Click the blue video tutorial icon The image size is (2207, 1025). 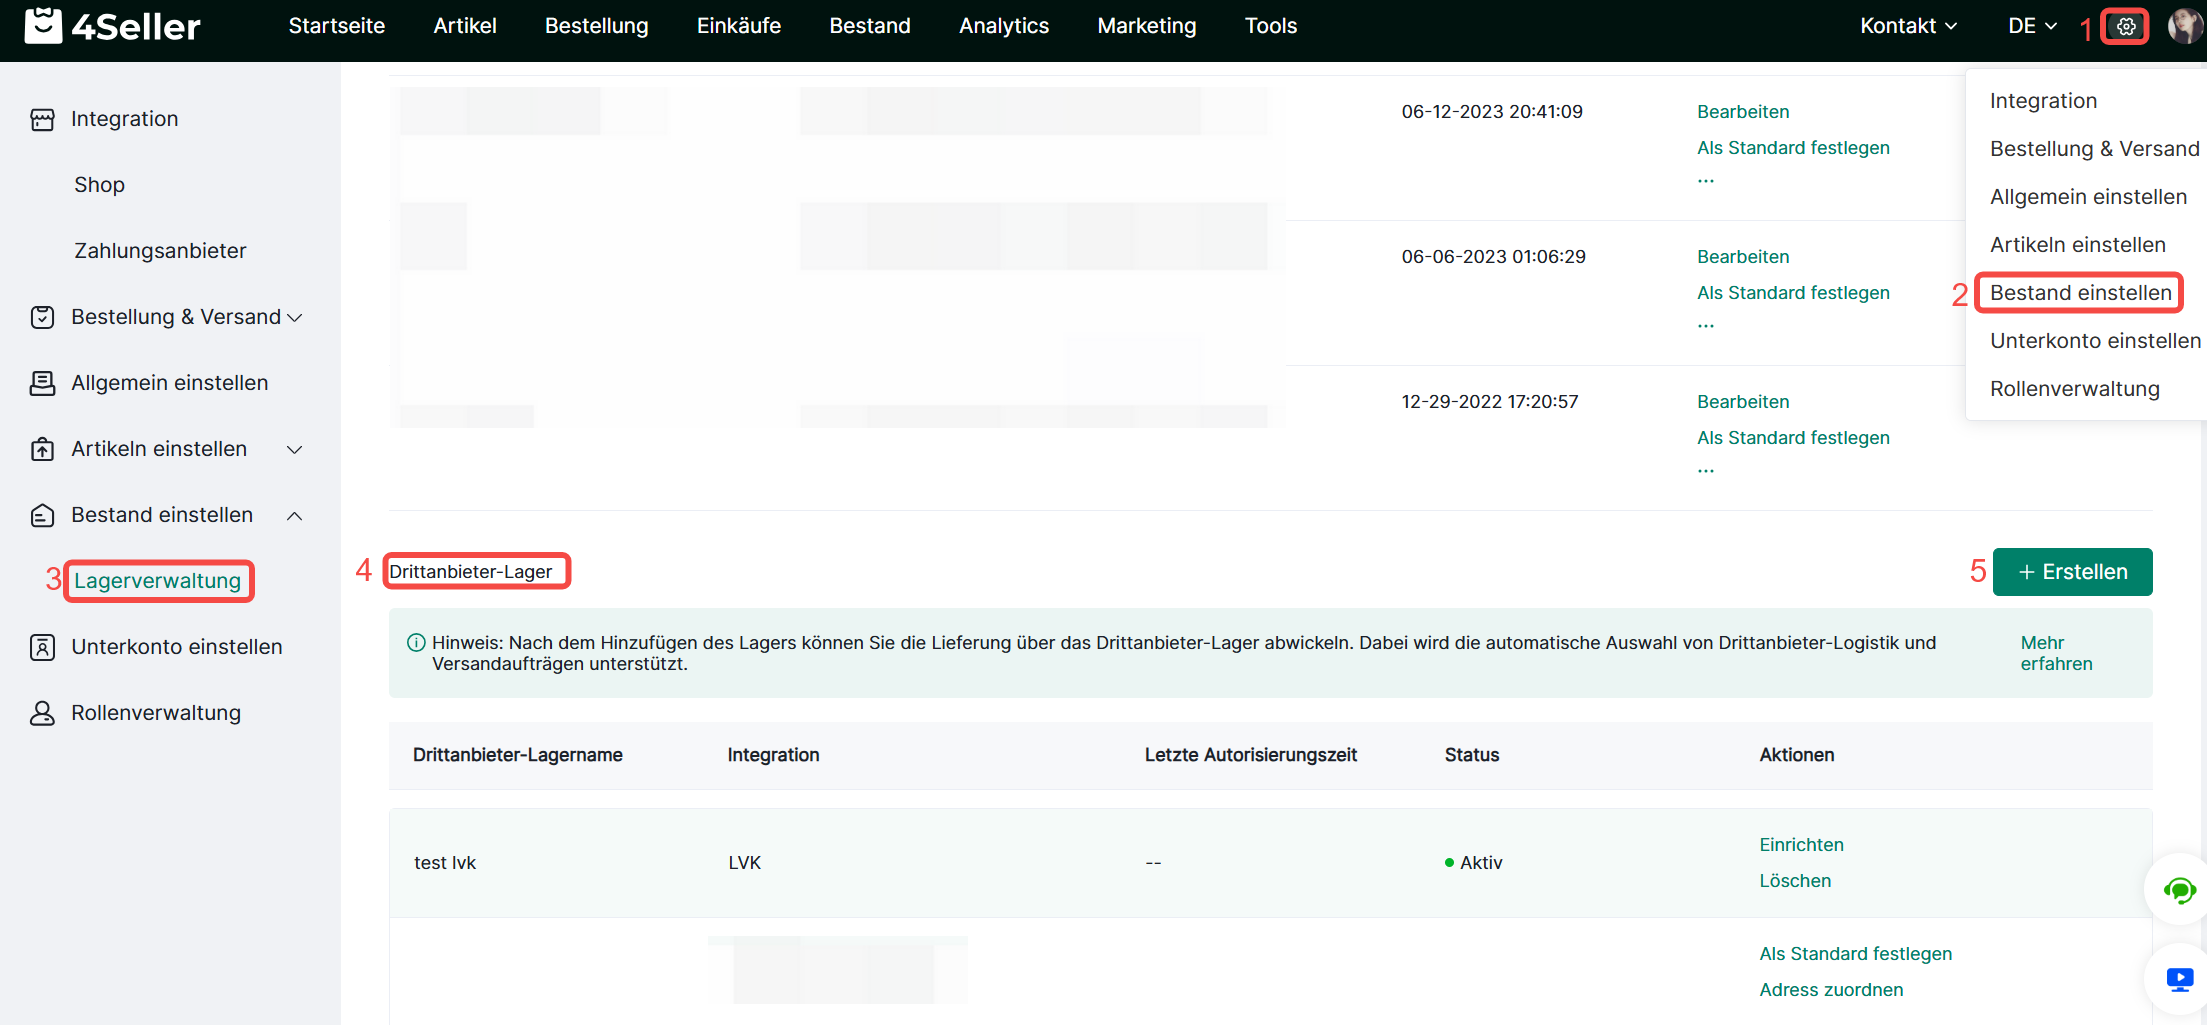pos(2179,979)
